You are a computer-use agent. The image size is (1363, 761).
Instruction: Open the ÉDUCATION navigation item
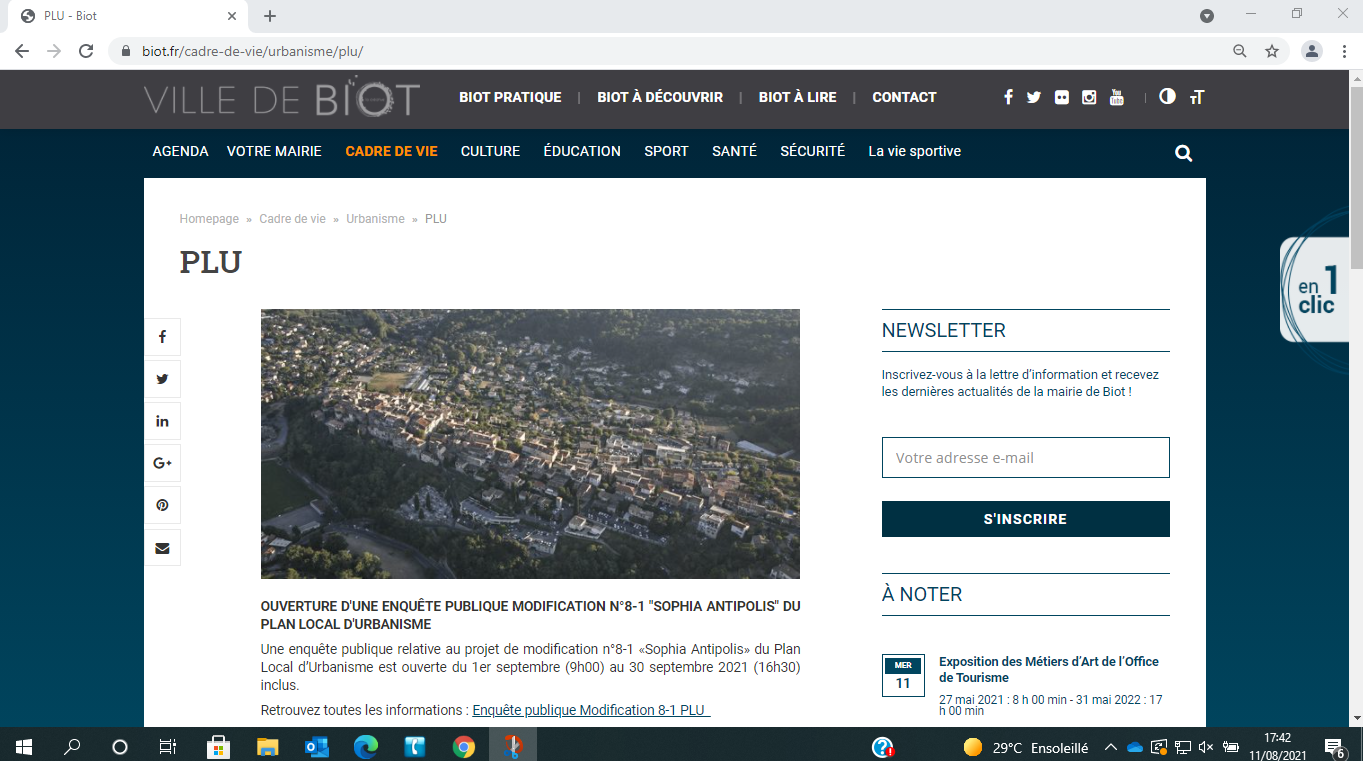[x=582, y=151]
